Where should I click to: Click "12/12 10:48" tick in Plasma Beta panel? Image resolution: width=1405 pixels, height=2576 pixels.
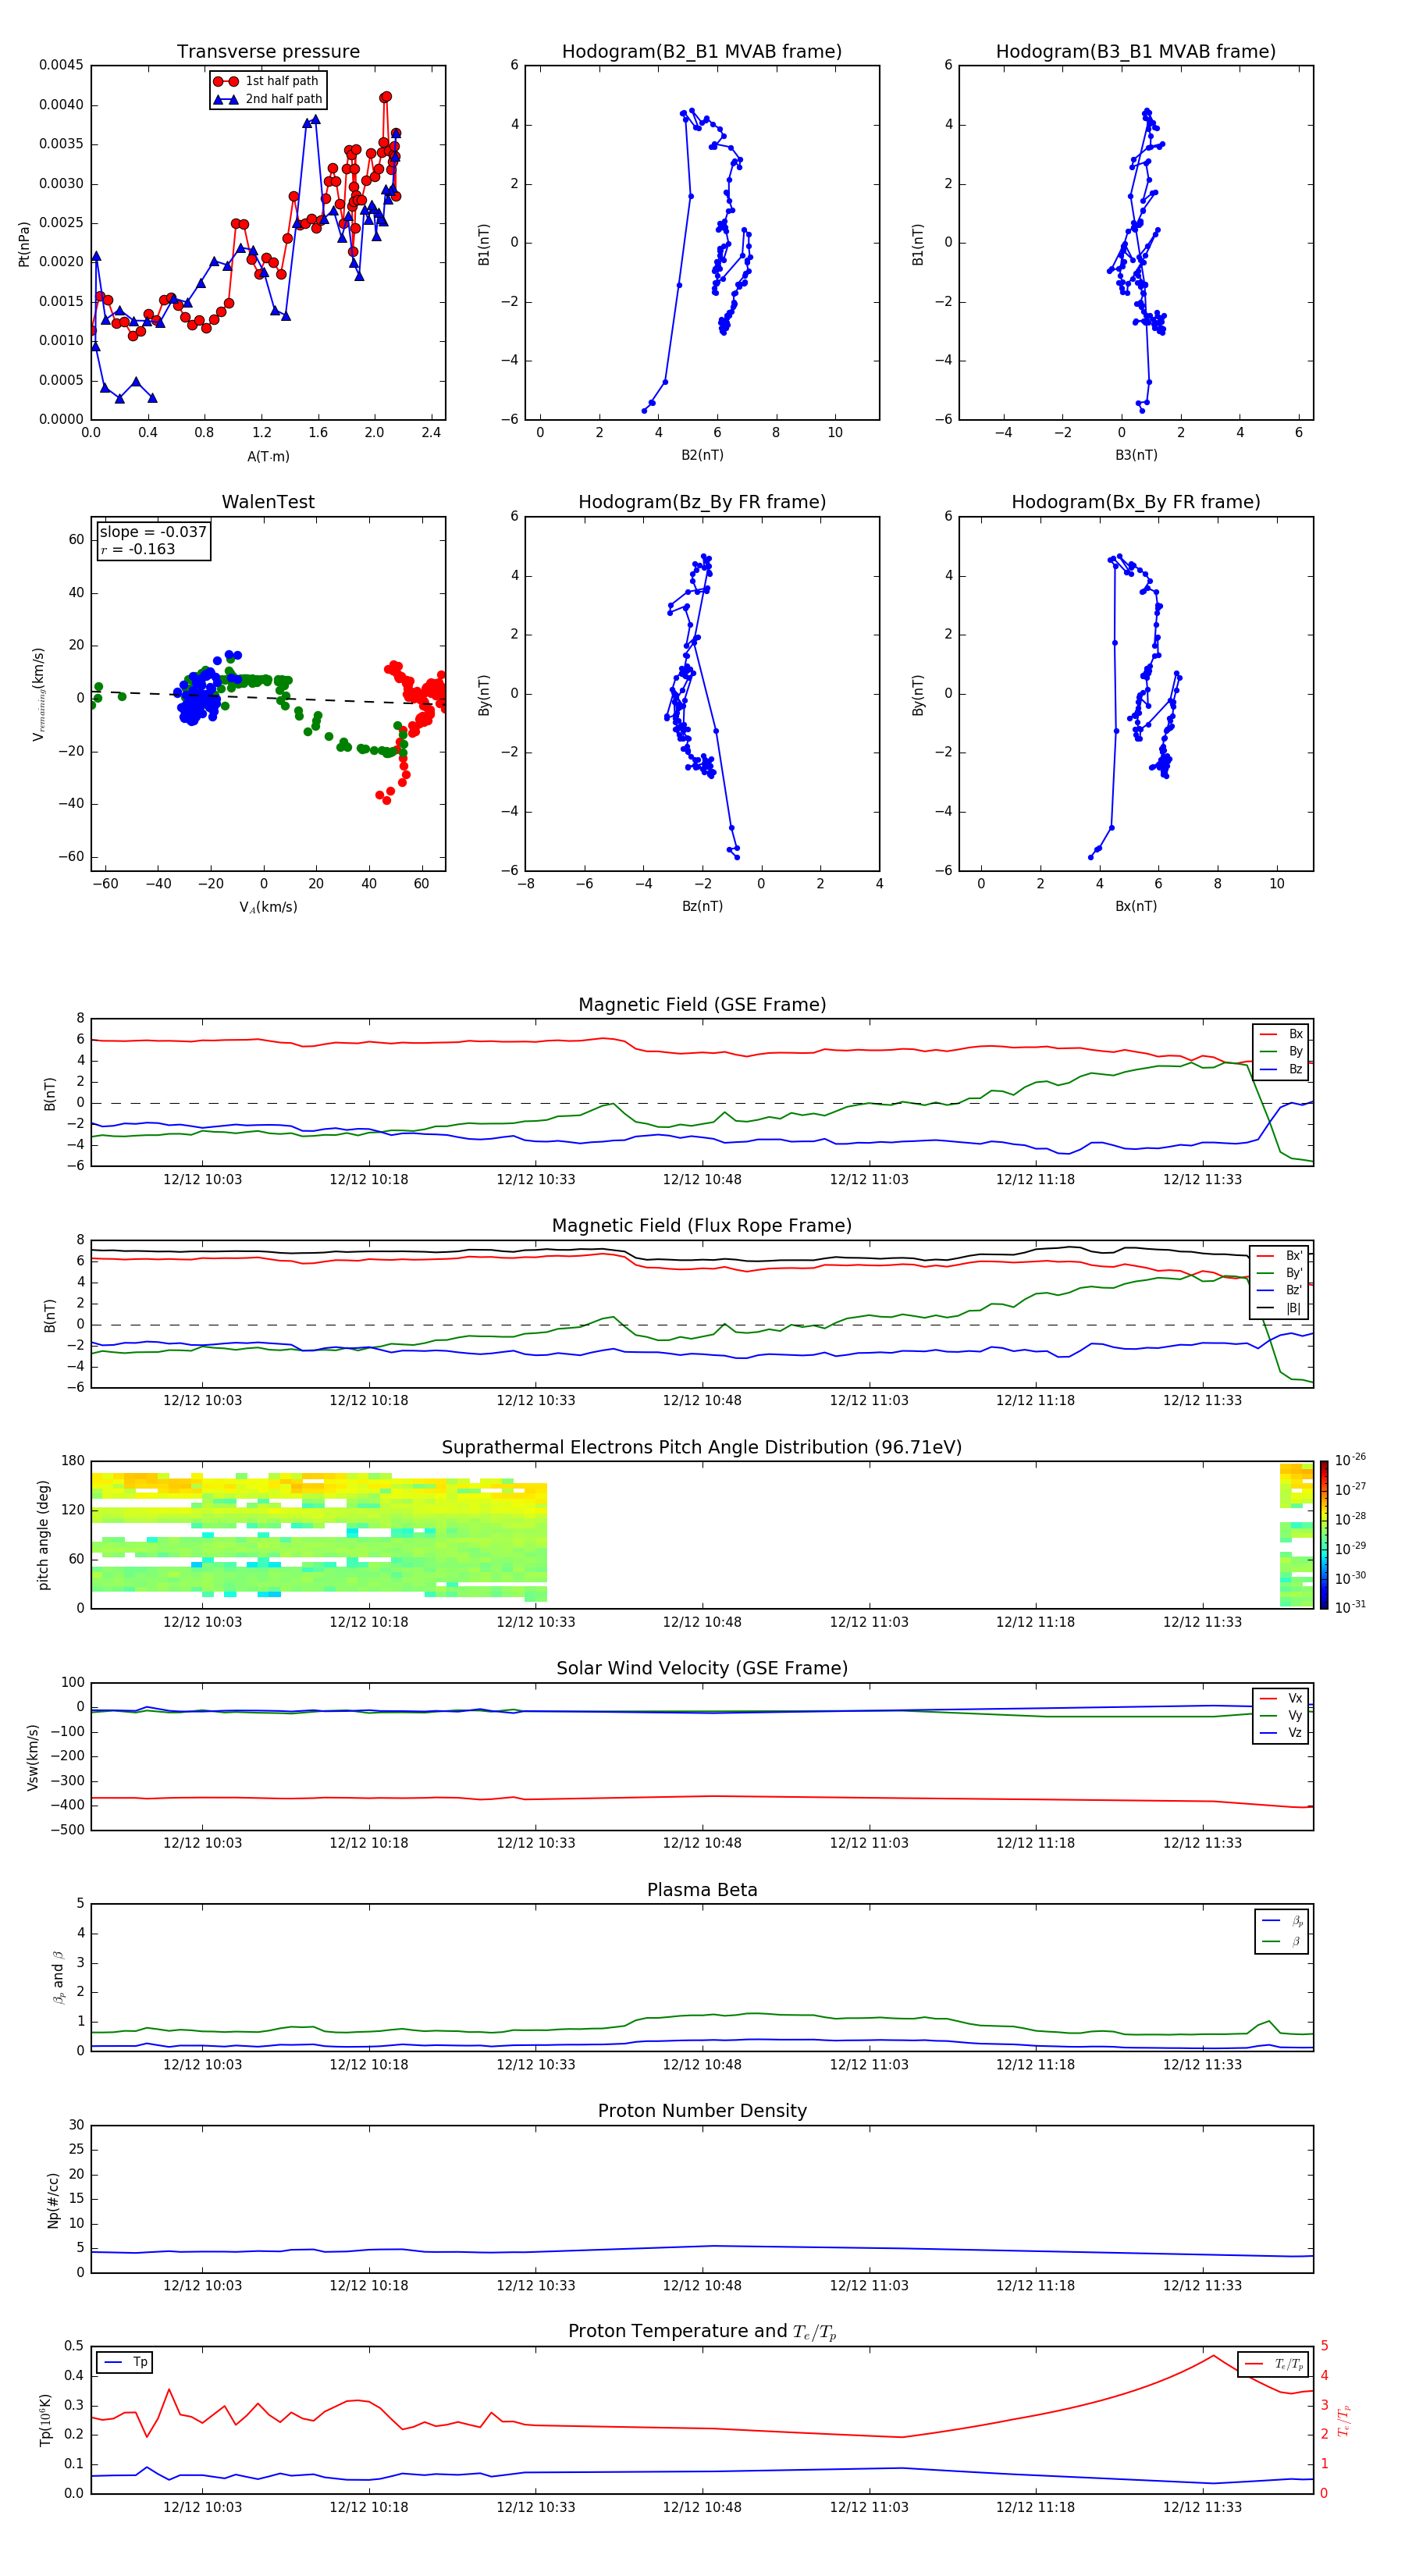[702, 2064]
